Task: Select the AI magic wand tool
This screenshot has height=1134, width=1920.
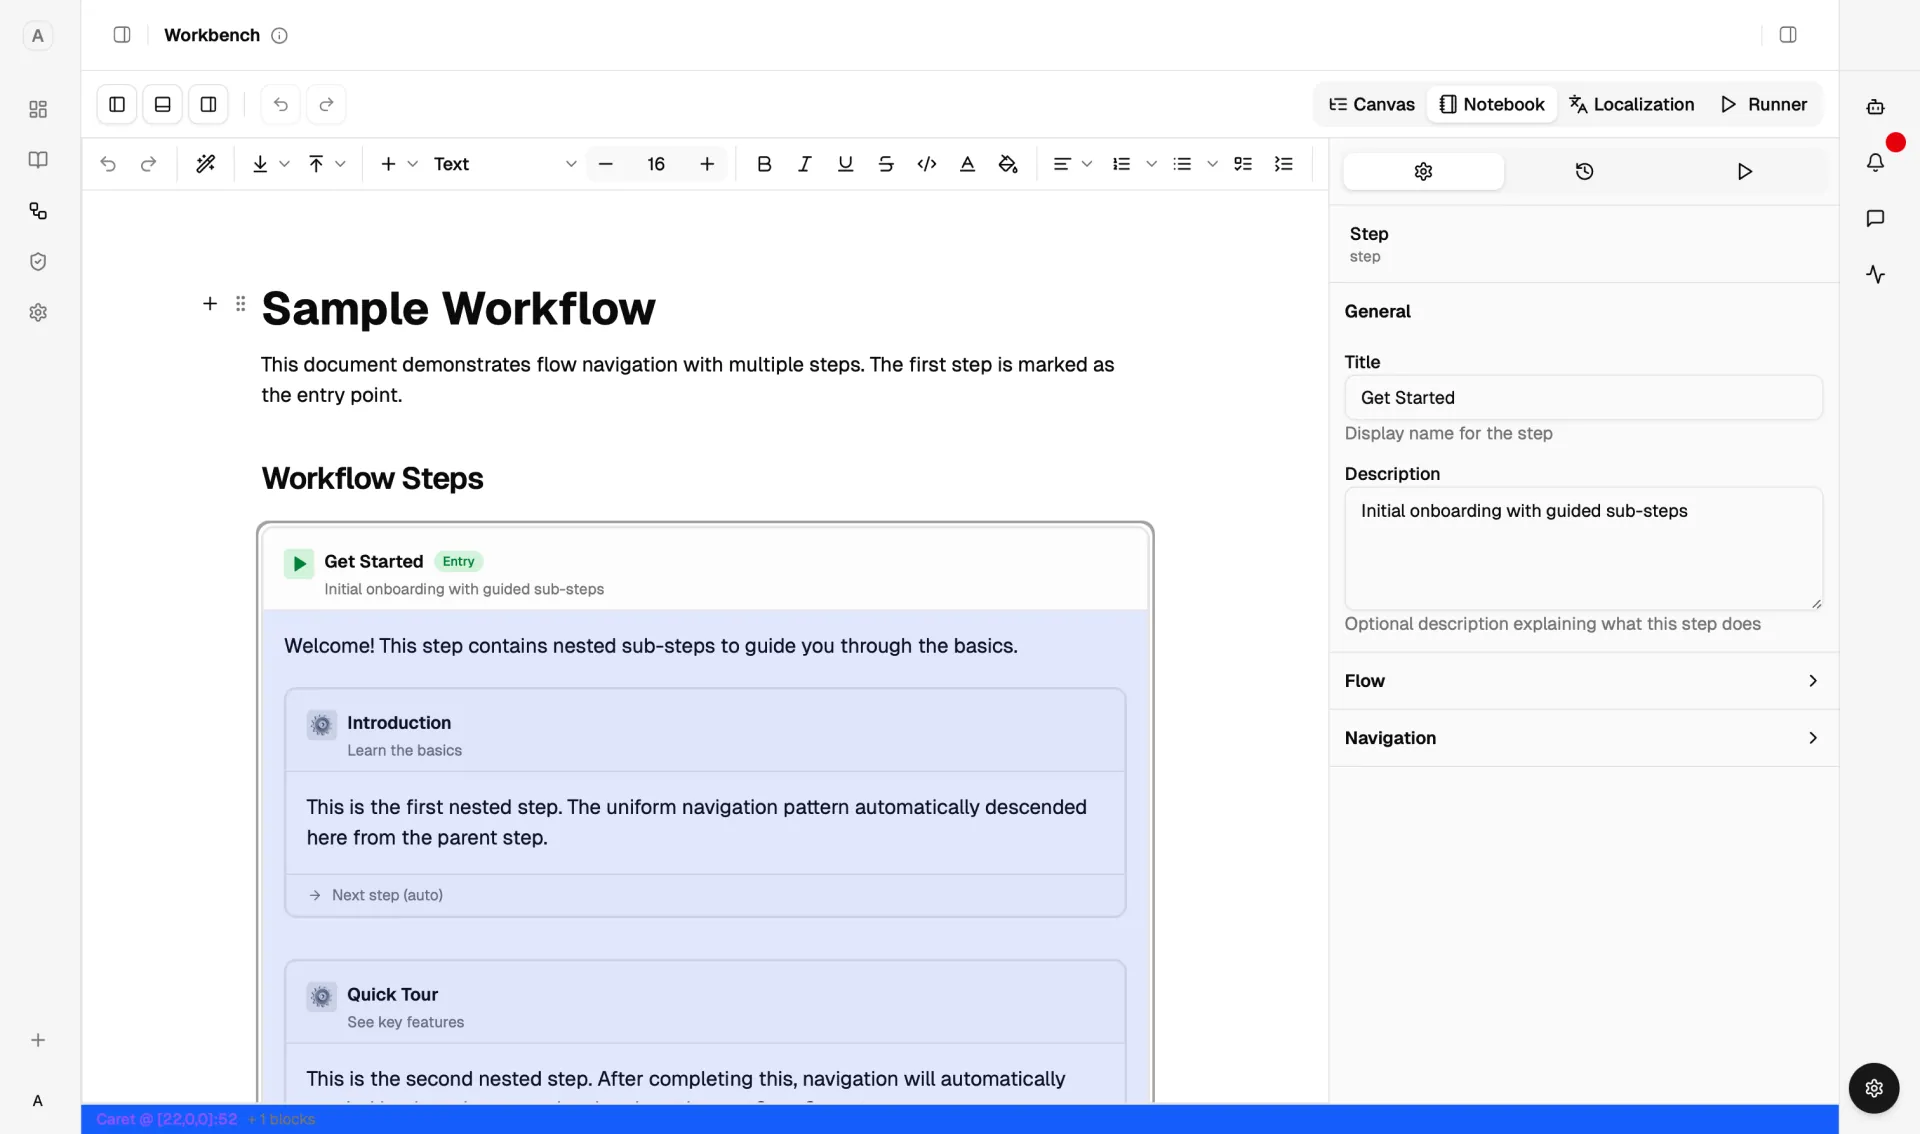Action: [x=206, y=164]
